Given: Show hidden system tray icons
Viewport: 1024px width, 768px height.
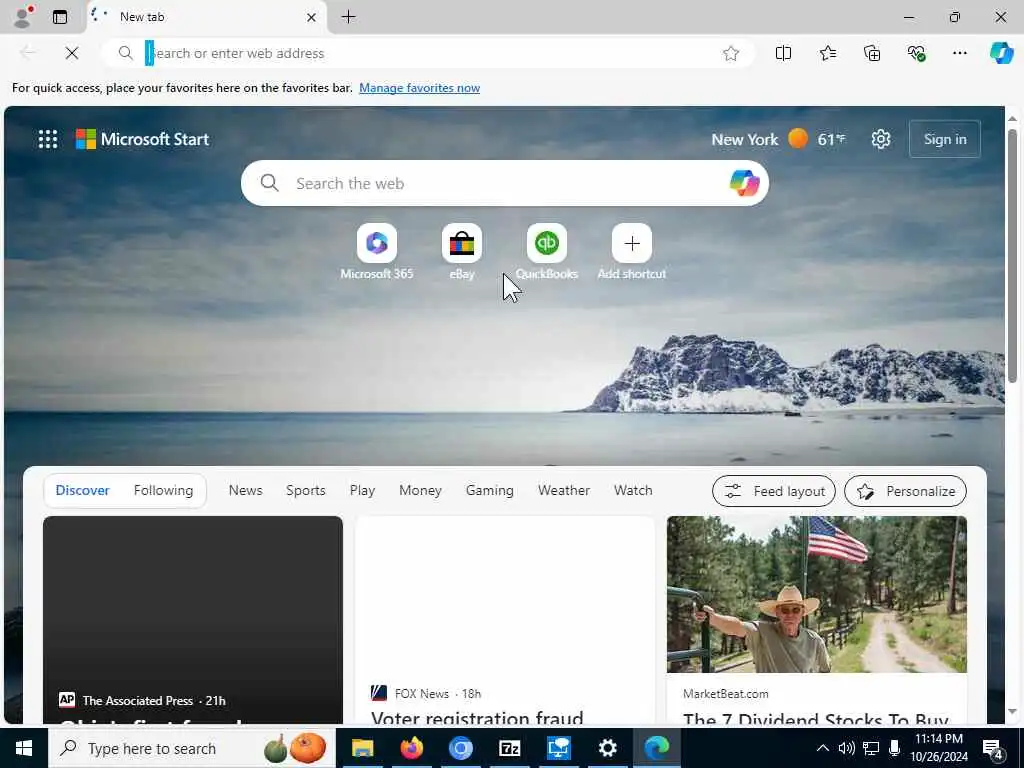Looking at the screenshot, I should tap(823, 748).
